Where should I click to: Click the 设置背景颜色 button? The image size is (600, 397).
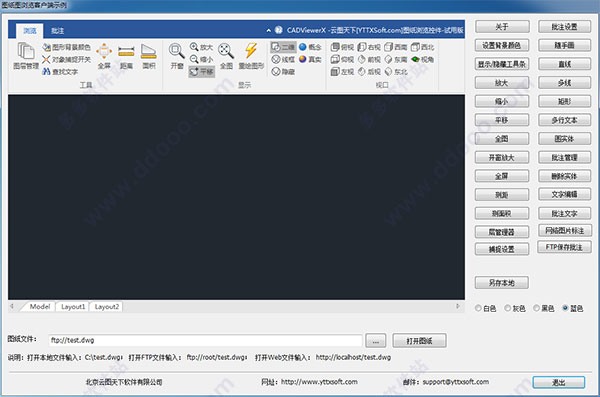click(502, 46)
